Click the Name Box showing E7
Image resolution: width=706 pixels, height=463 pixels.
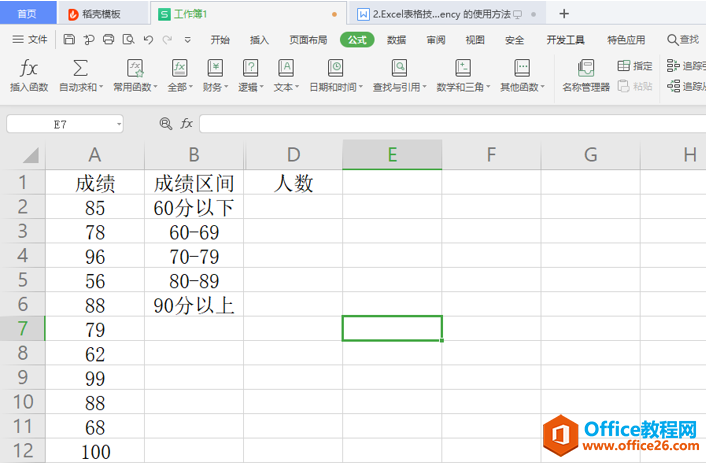click(x=65, y=124)
